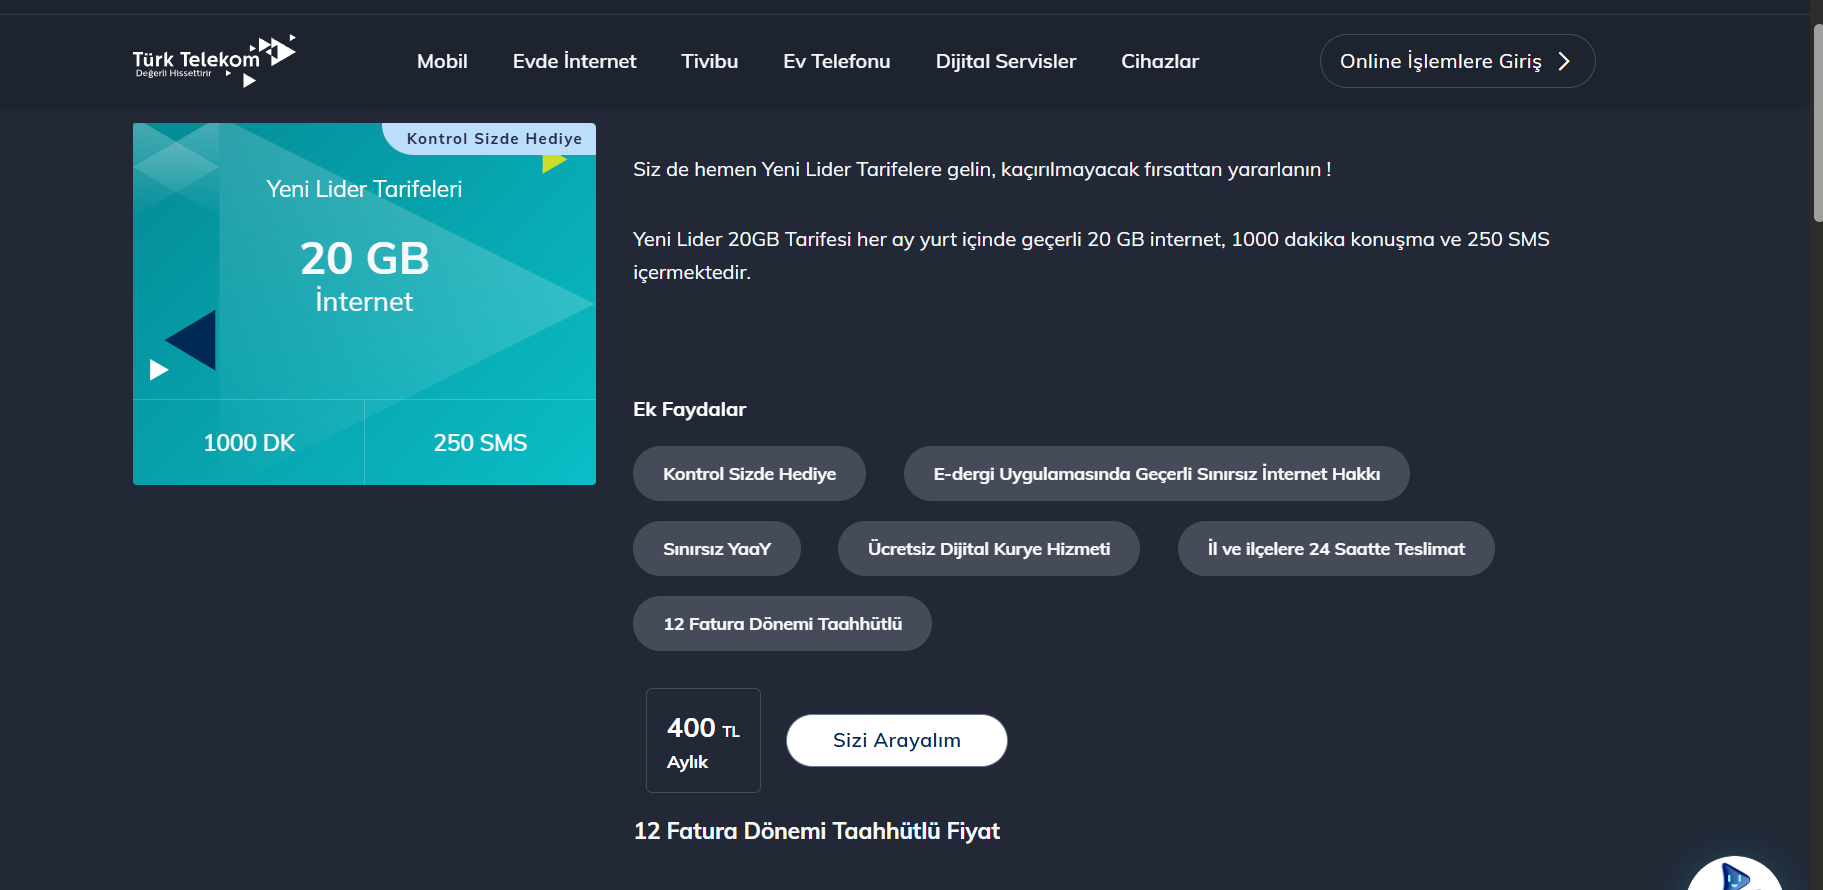
Task: Select İl ve ilçelere 24 Saatte Teslimat pill
Action: (x=1336, y=549)
